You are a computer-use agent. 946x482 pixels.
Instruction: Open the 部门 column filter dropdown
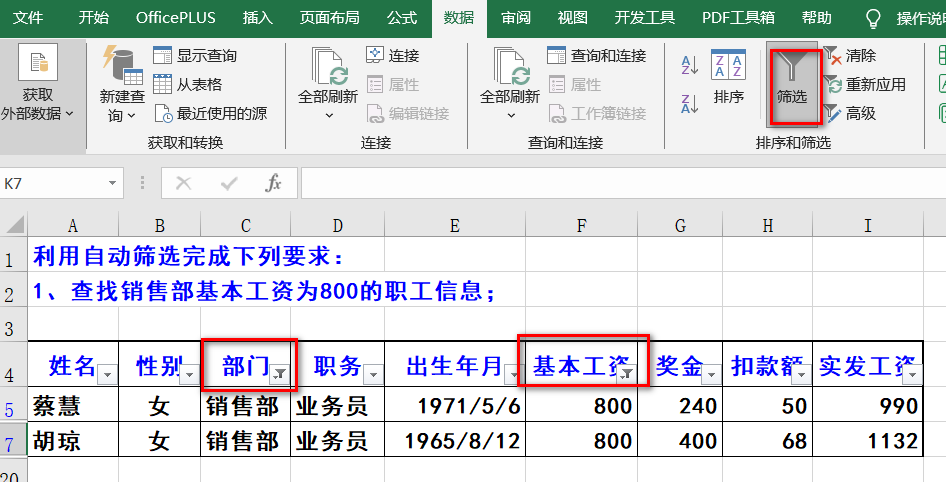pos(281,373)
